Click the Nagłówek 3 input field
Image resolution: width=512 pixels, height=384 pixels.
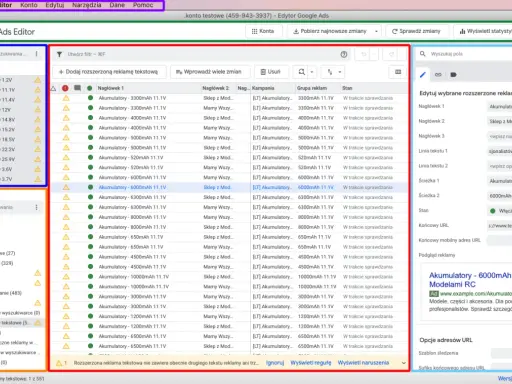[499, 136]
